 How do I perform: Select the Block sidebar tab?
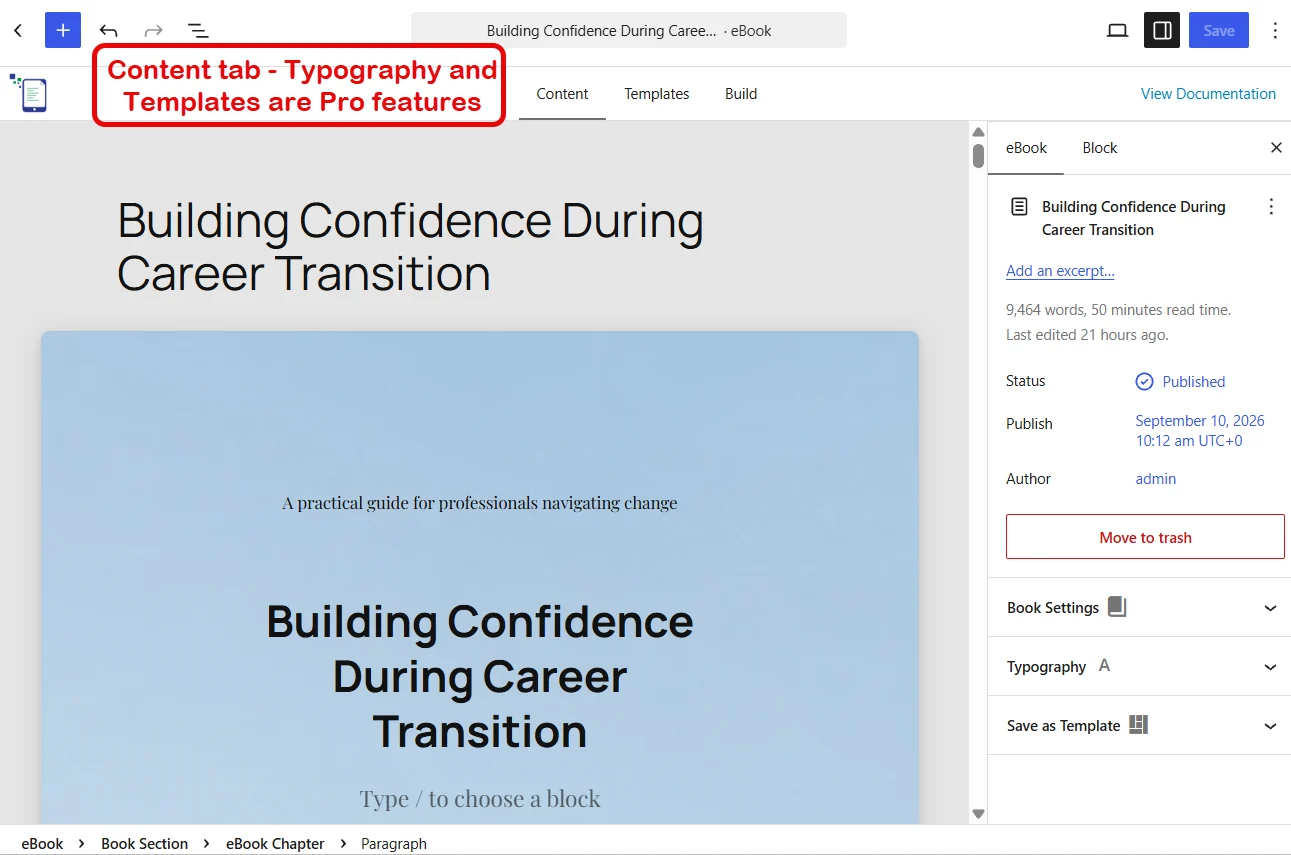pos(1100,148)
